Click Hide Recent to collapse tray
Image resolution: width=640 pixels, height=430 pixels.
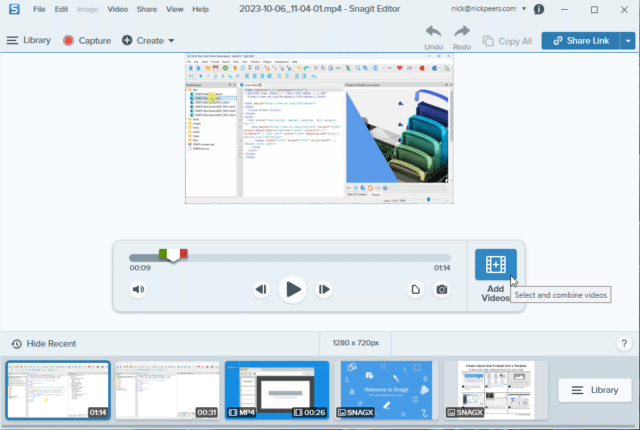(x=44, y=344)
